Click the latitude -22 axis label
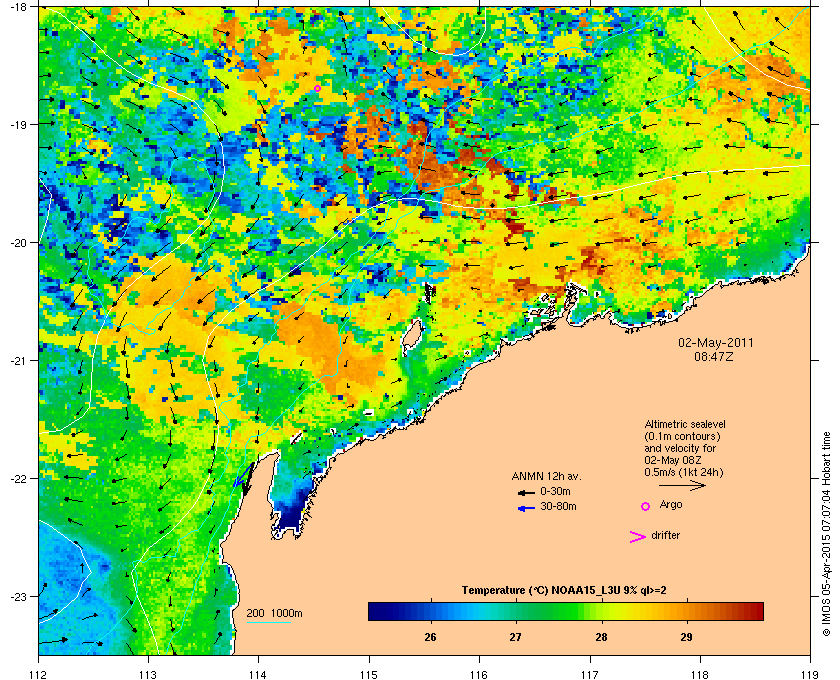This screenshot has width=840, height=680. (x=18, y=479)
